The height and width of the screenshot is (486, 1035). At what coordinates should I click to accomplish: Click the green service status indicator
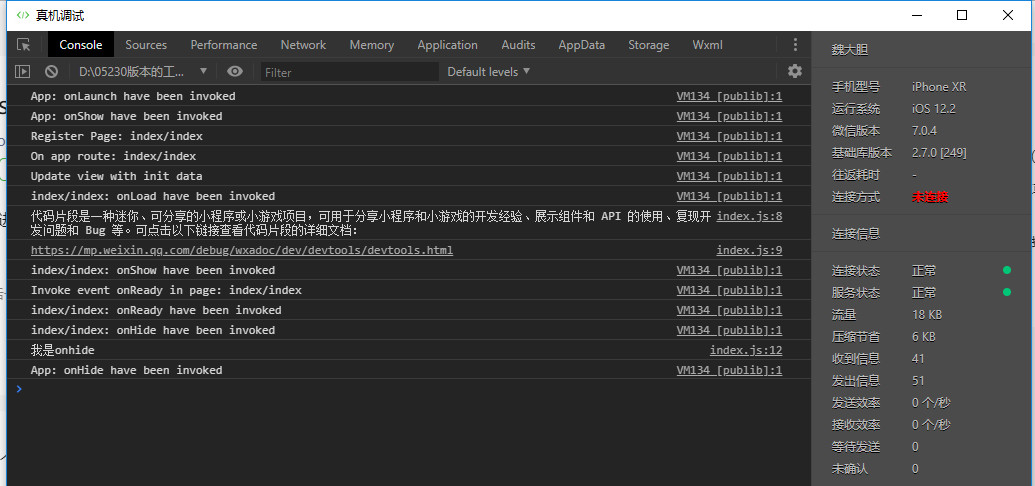[x=1007, y=292]
